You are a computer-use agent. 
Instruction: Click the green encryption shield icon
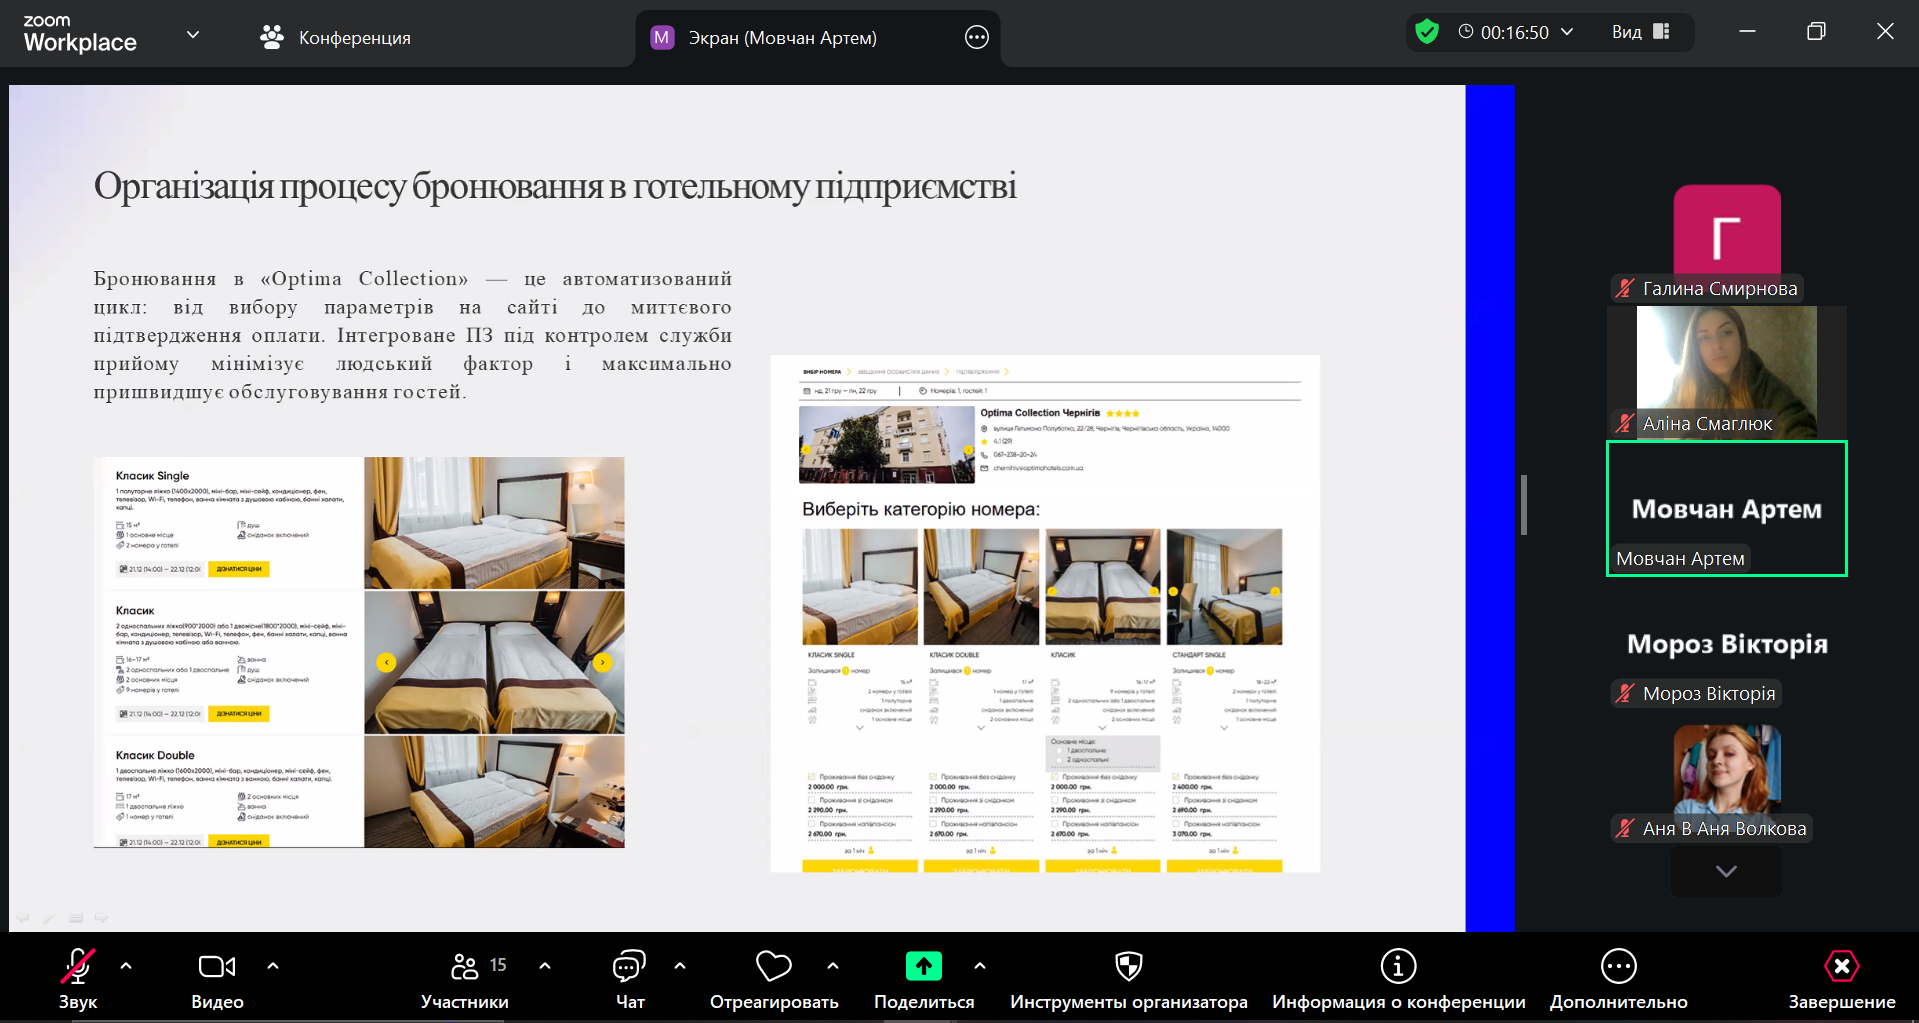pyautogui.click(x=1427, y=32)
